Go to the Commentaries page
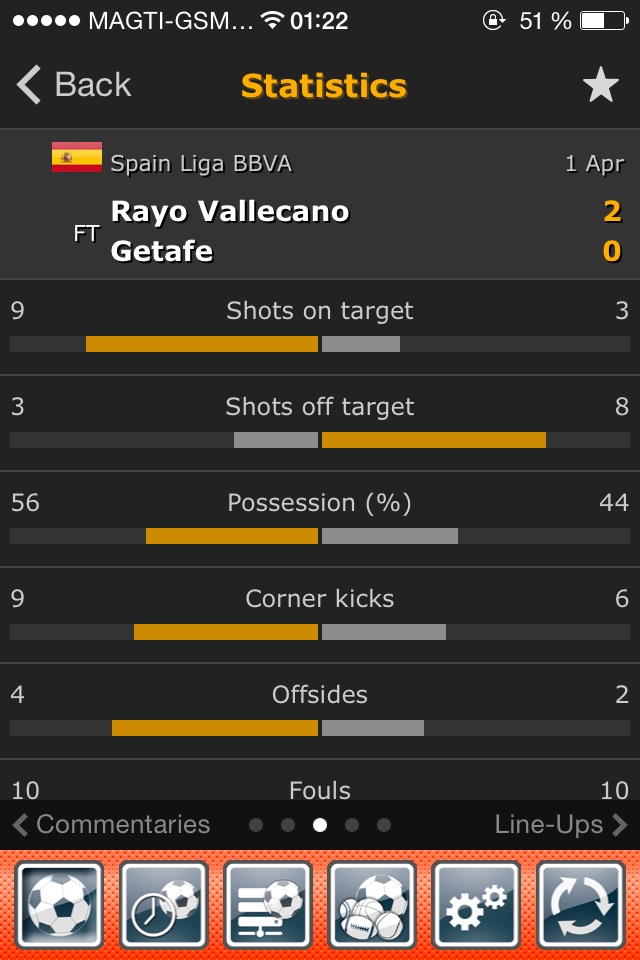The height and width of the screenshot is (960, 640). pos(112,825)
